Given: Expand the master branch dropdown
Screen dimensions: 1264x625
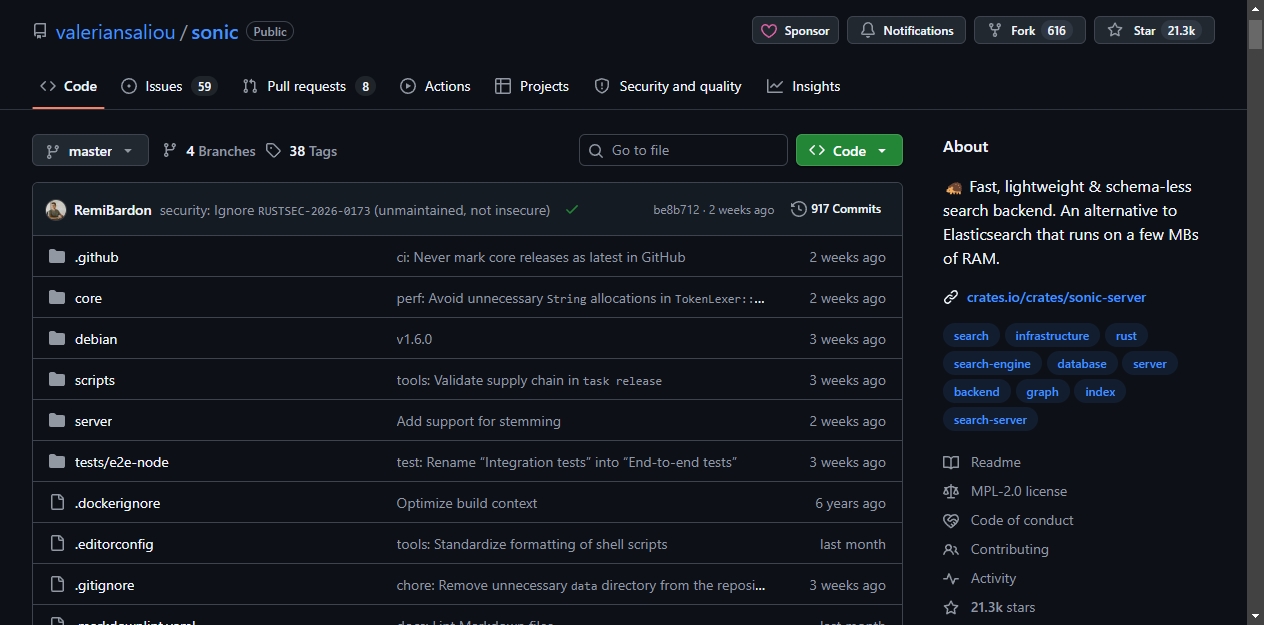Looking at the screenshot, I should tap(90, 151).
